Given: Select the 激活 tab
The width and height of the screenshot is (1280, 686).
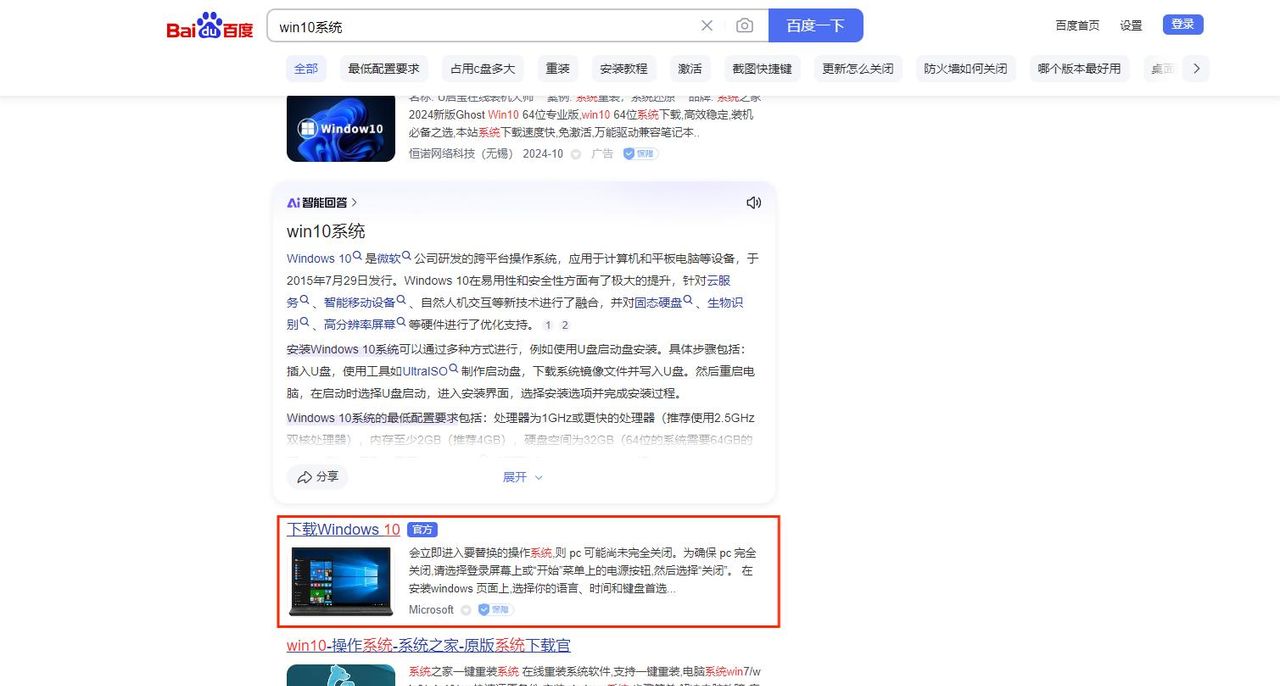Looking at the screenshot, I should tap(690, 69).
